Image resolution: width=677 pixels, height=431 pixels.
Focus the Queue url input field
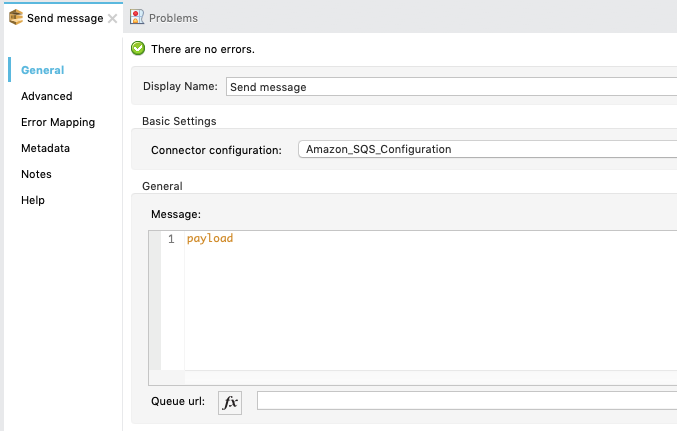pos(465,401)
